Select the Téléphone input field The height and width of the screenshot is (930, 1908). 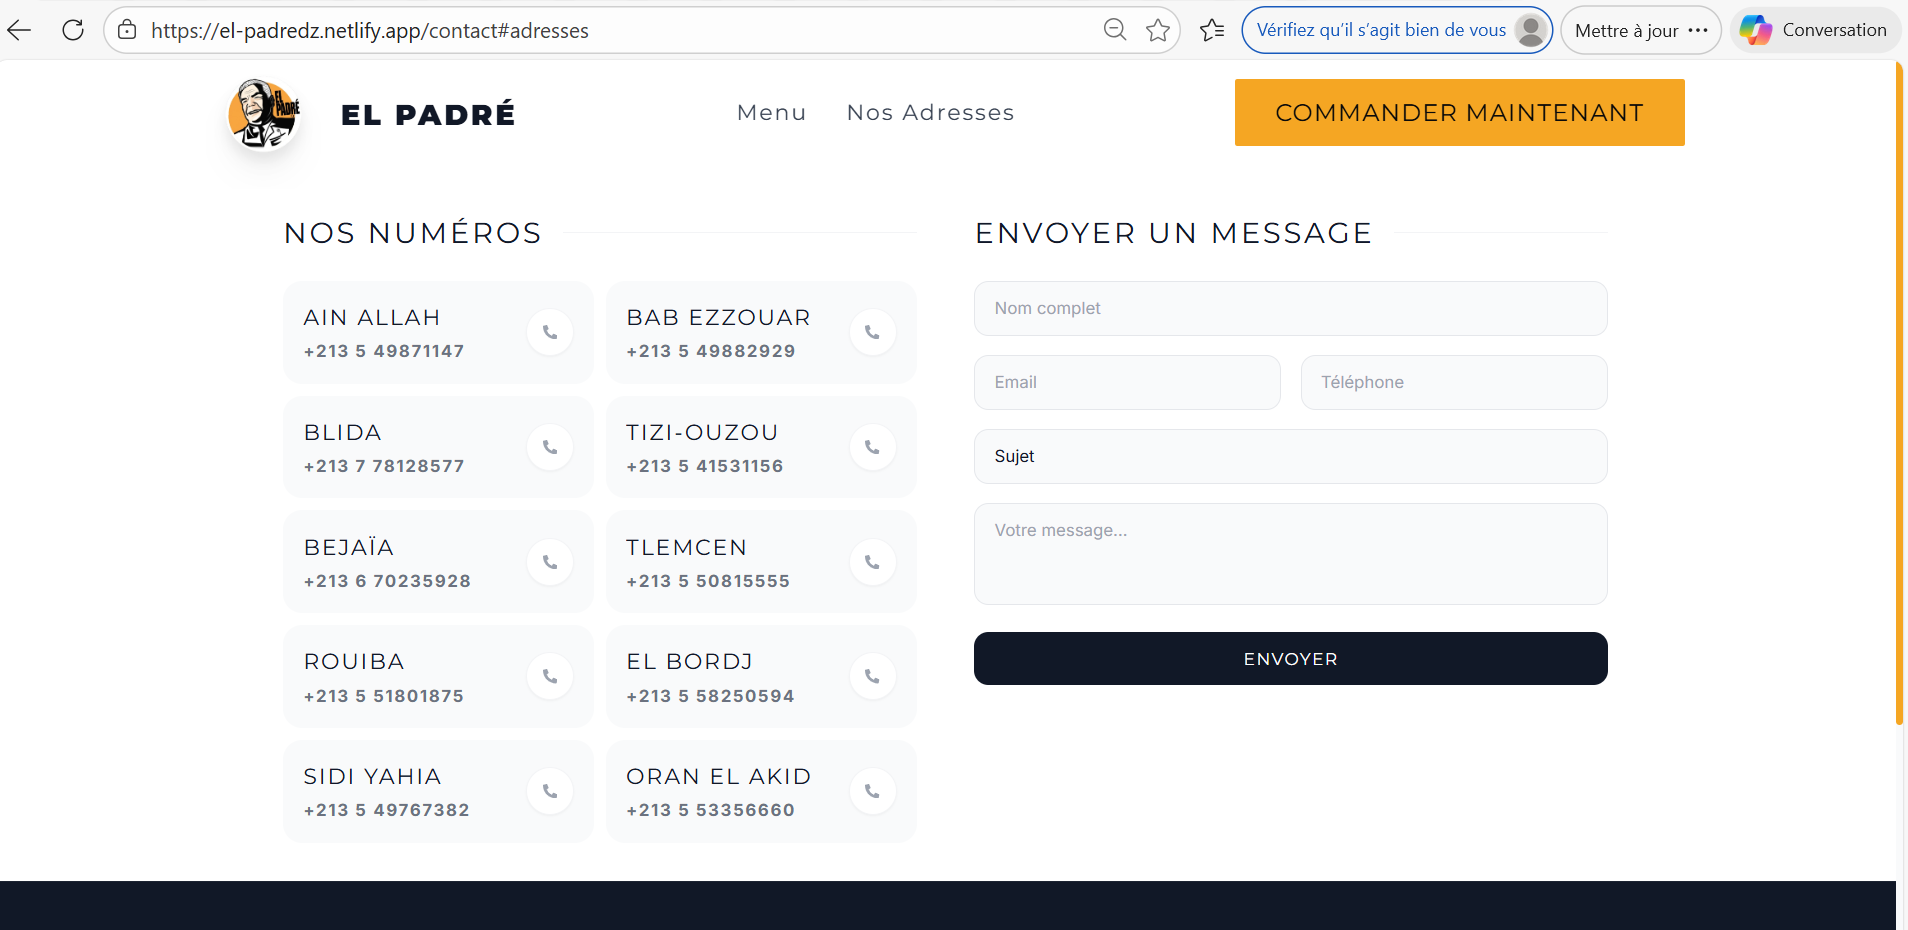point(1453,383)
